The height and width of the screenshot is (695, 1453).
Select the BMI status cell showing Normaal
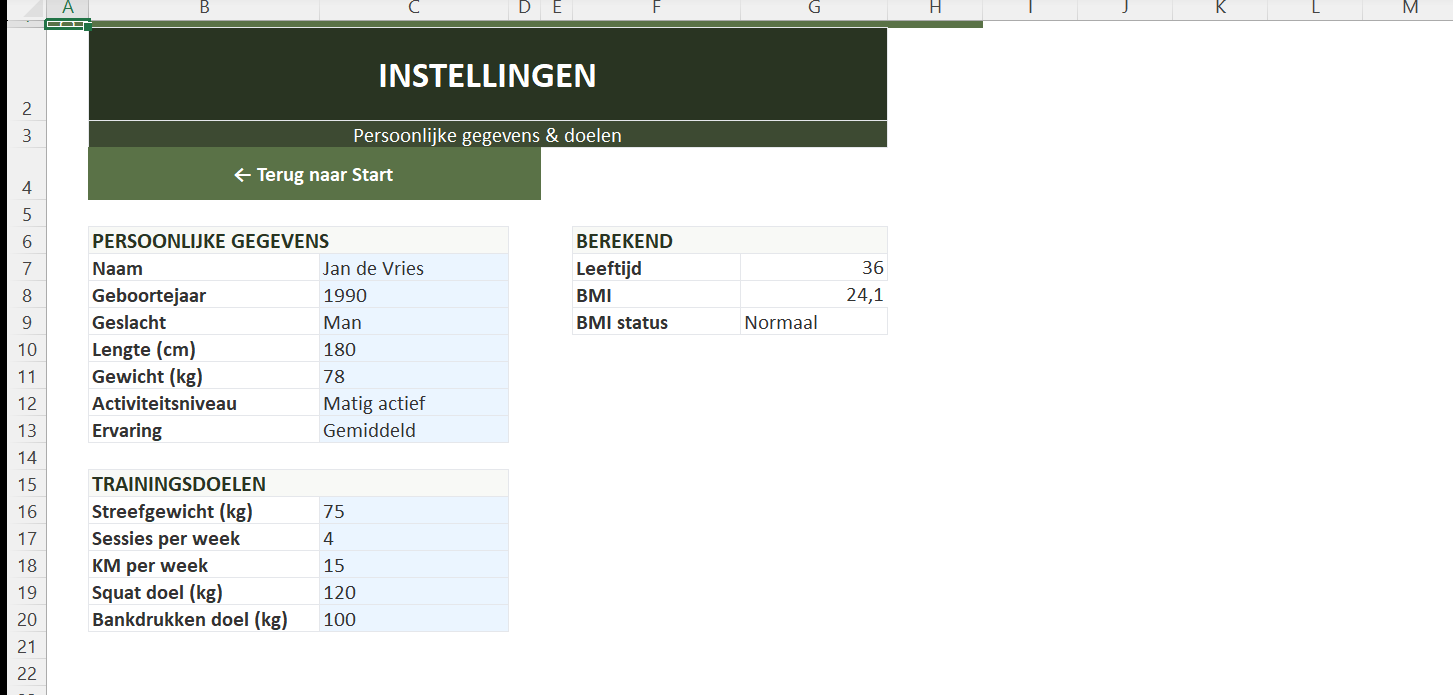point(813,322)
